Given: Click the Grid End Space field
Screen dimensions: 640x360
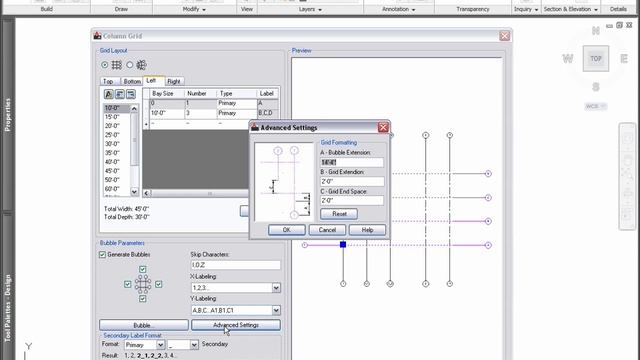Looking at the screenshot, I should point(352,200).
